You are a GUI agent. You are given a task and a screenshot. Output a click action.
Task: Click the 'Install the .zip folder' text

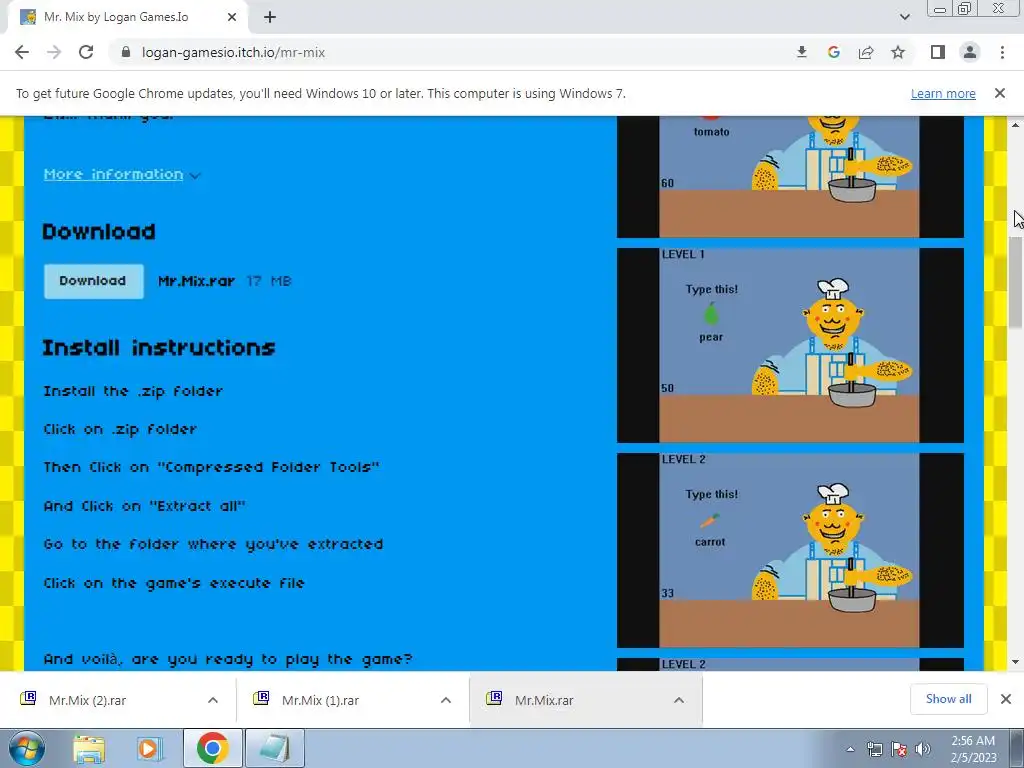[x=133, y=391]
